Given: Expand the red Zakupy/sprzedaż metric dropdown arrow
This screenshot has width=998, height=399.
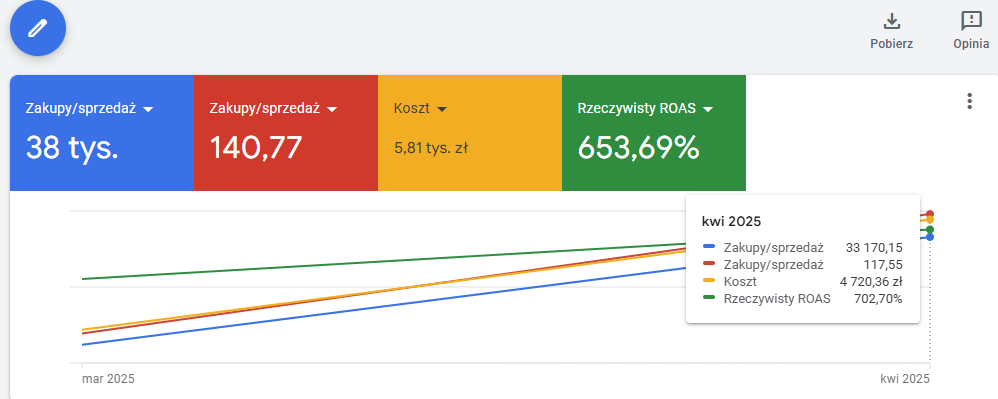Looking at the screenshot, I should tap(332, 109).
